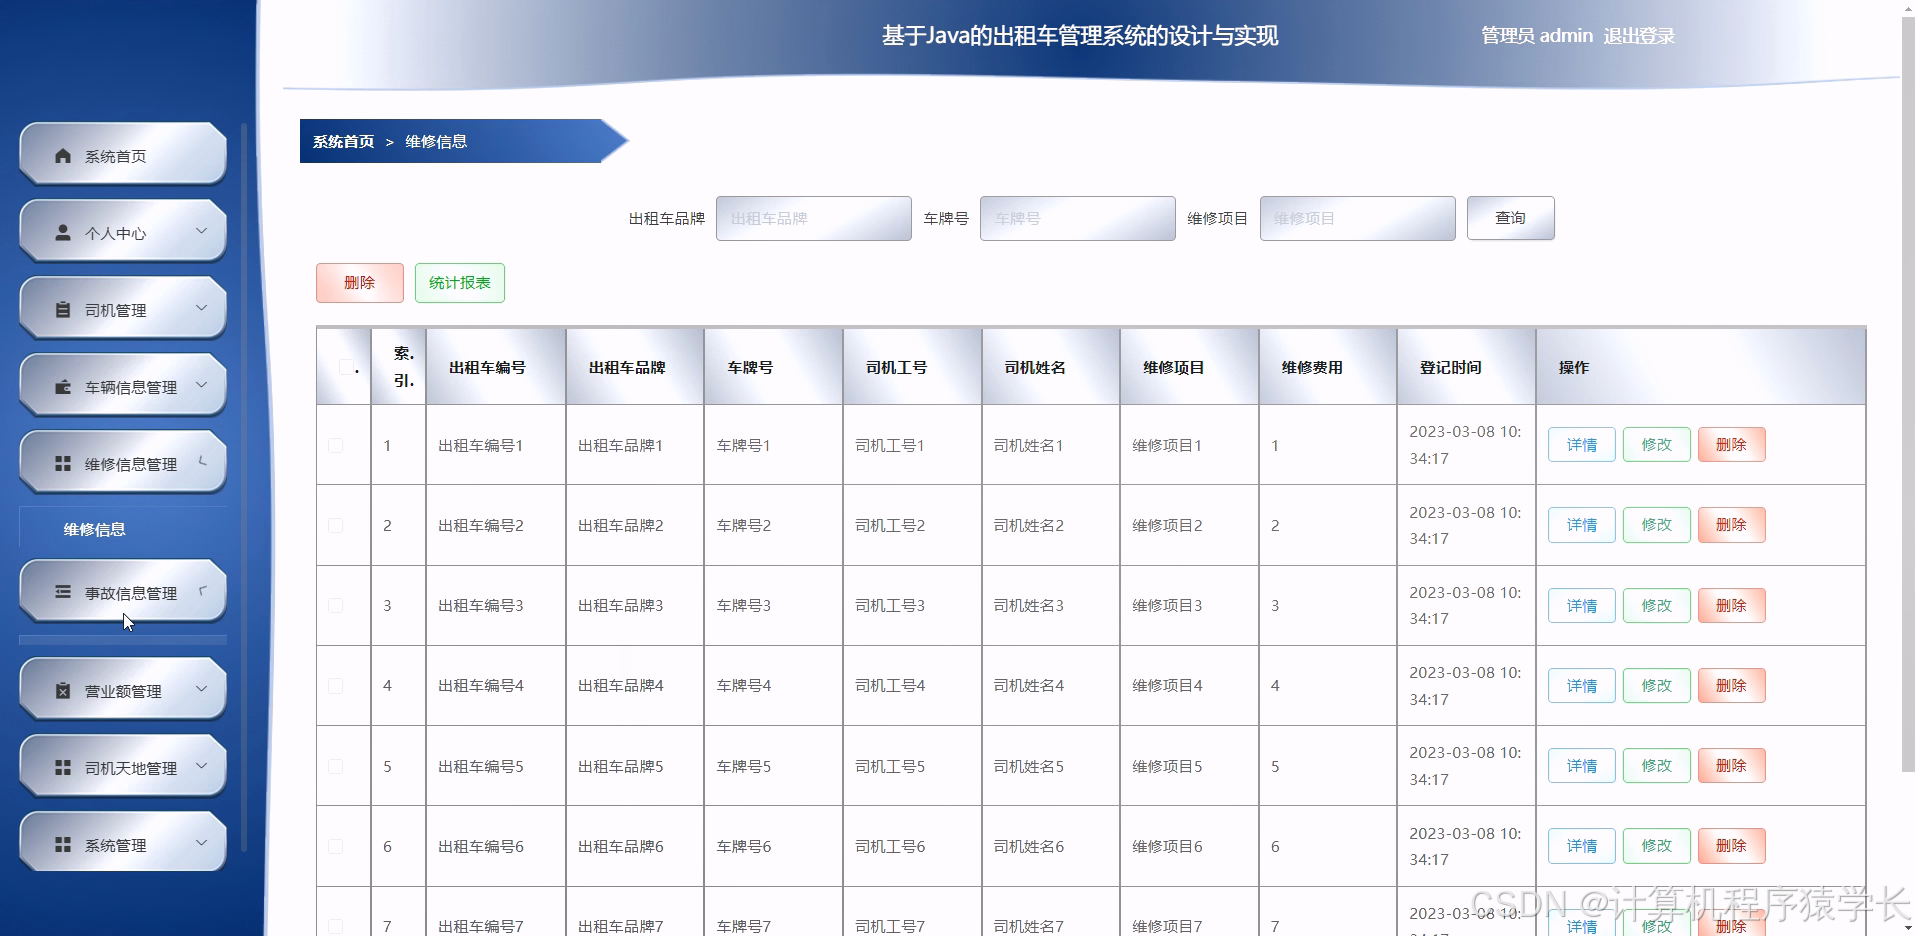Open 详情 for row 4
1916x936 pixels.
(x=1582, y=686)
